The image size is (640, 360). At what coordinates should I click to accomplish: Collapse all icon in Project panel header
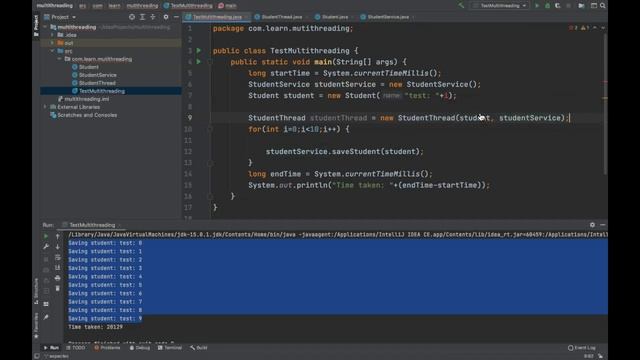(x=153, y=17)
